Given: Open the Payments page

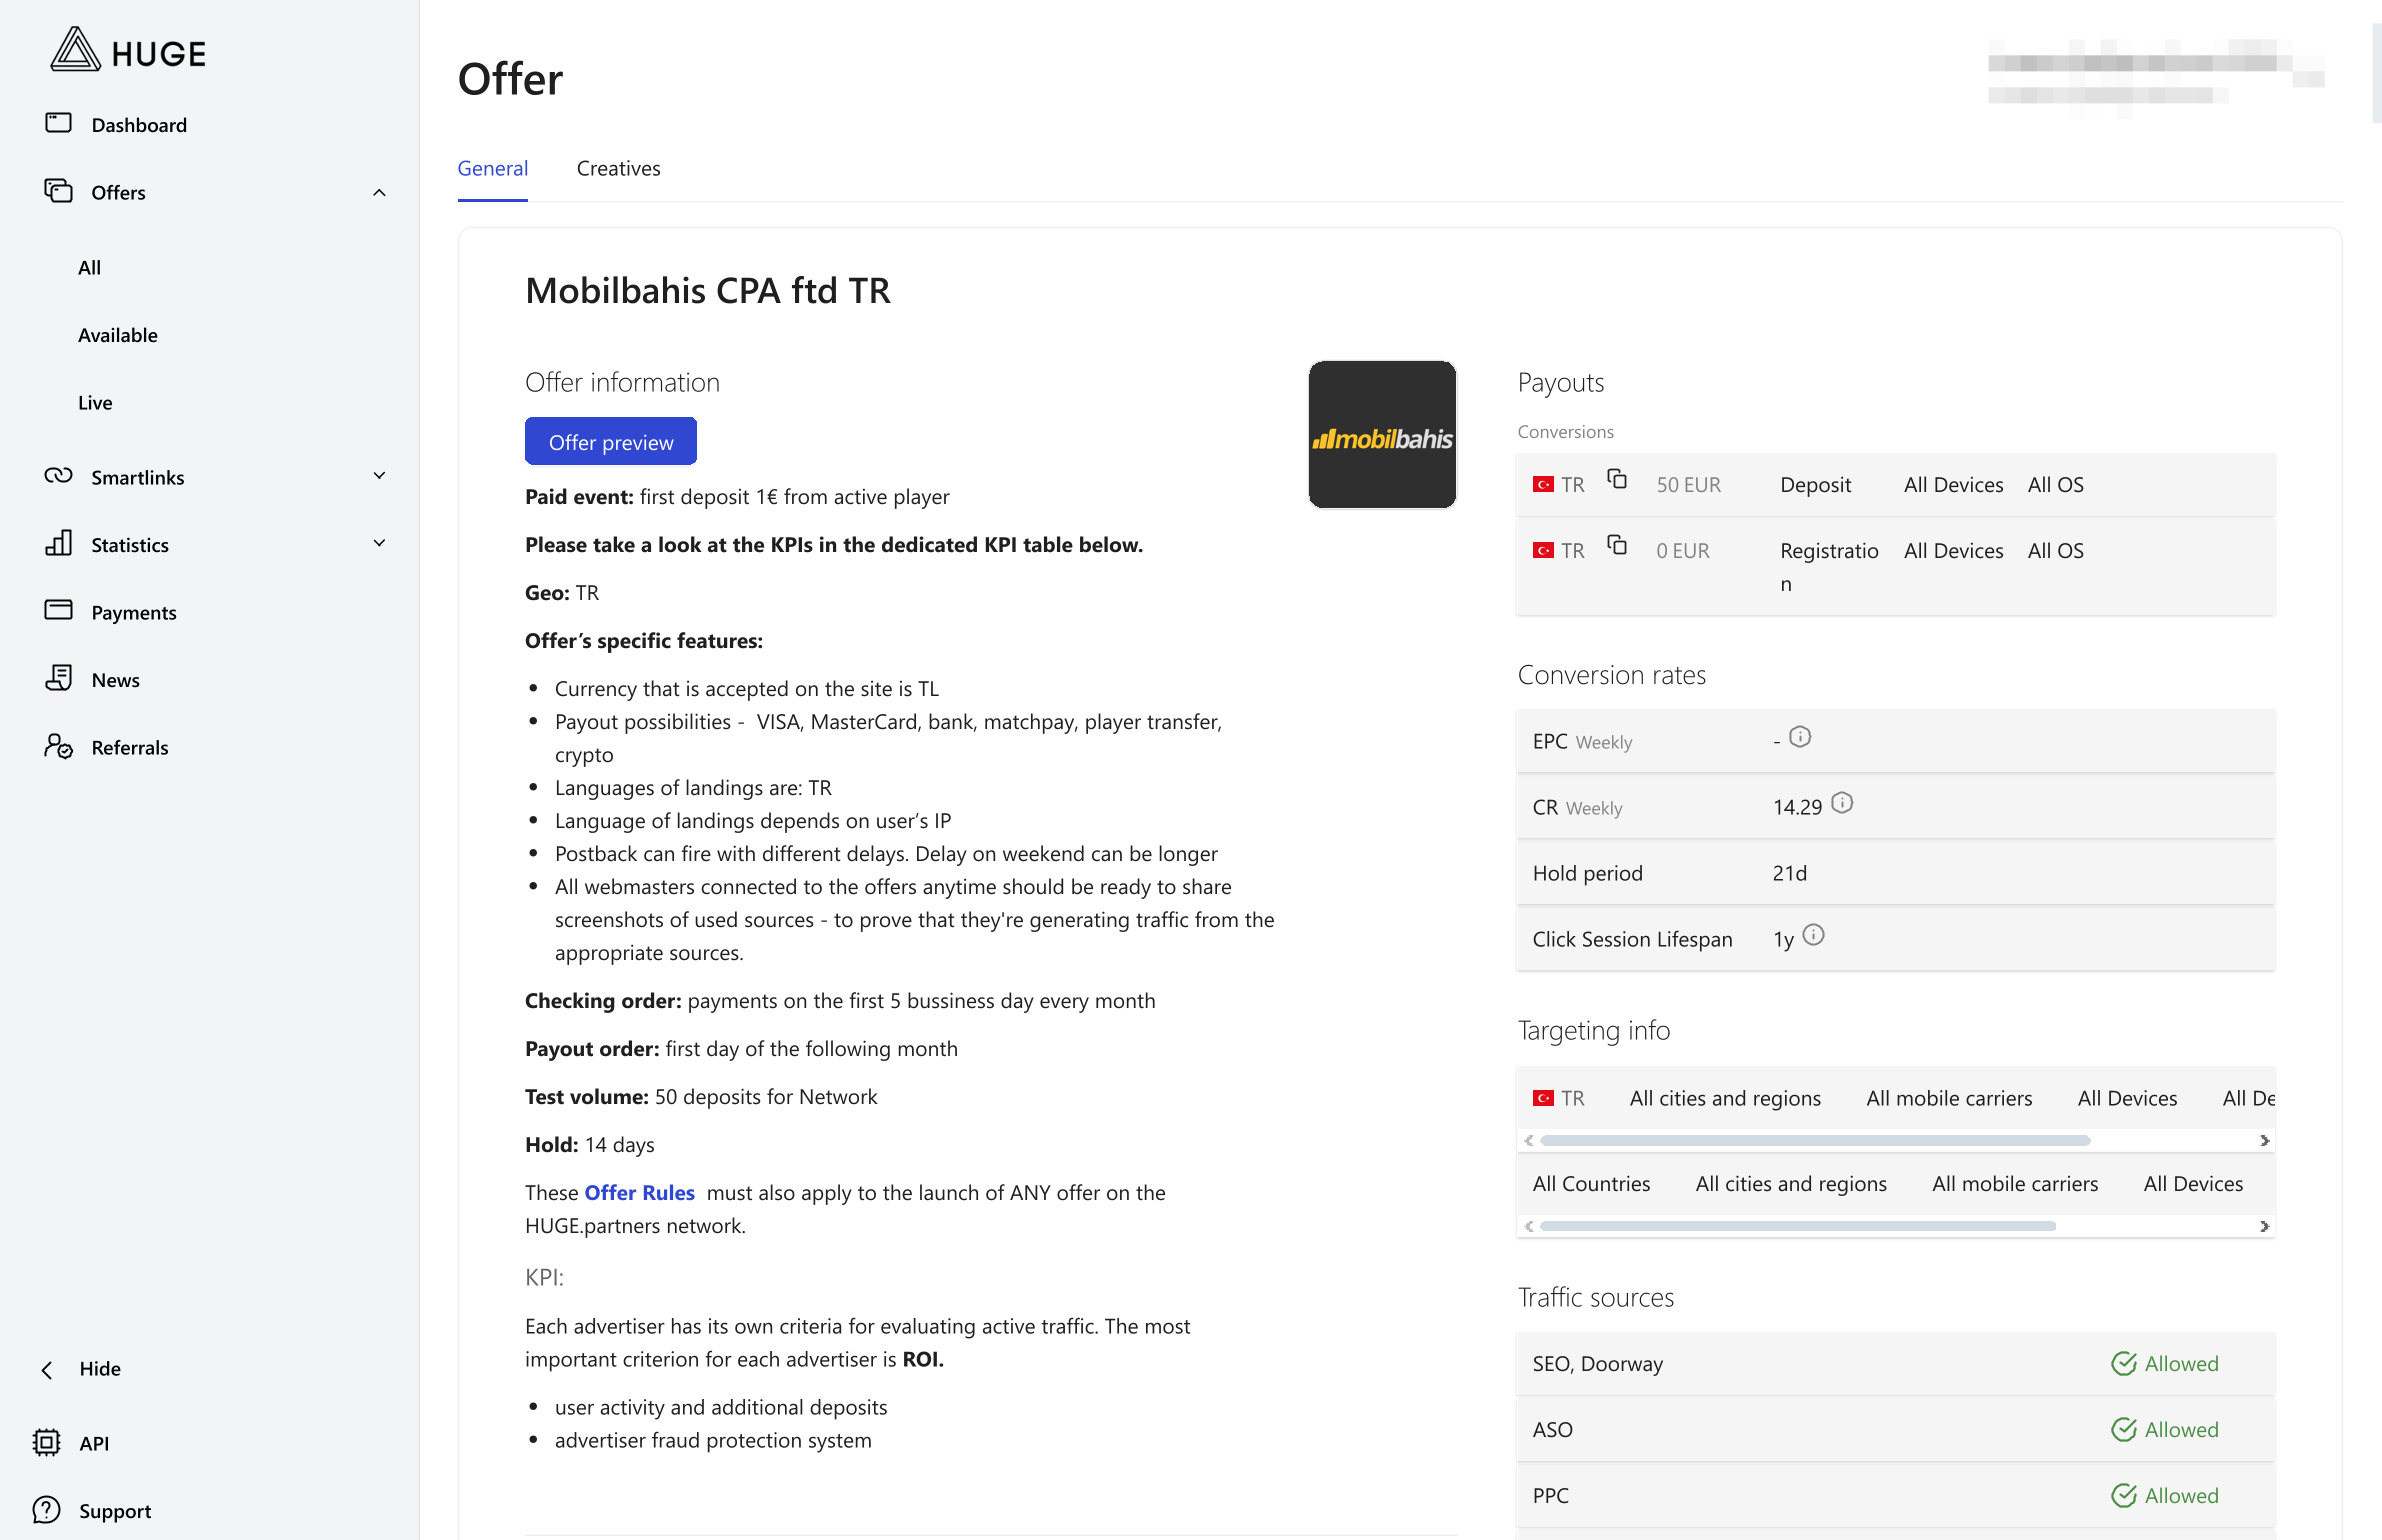Looking at the screenshot, I should pyautogui.click(x=134, y=613).
